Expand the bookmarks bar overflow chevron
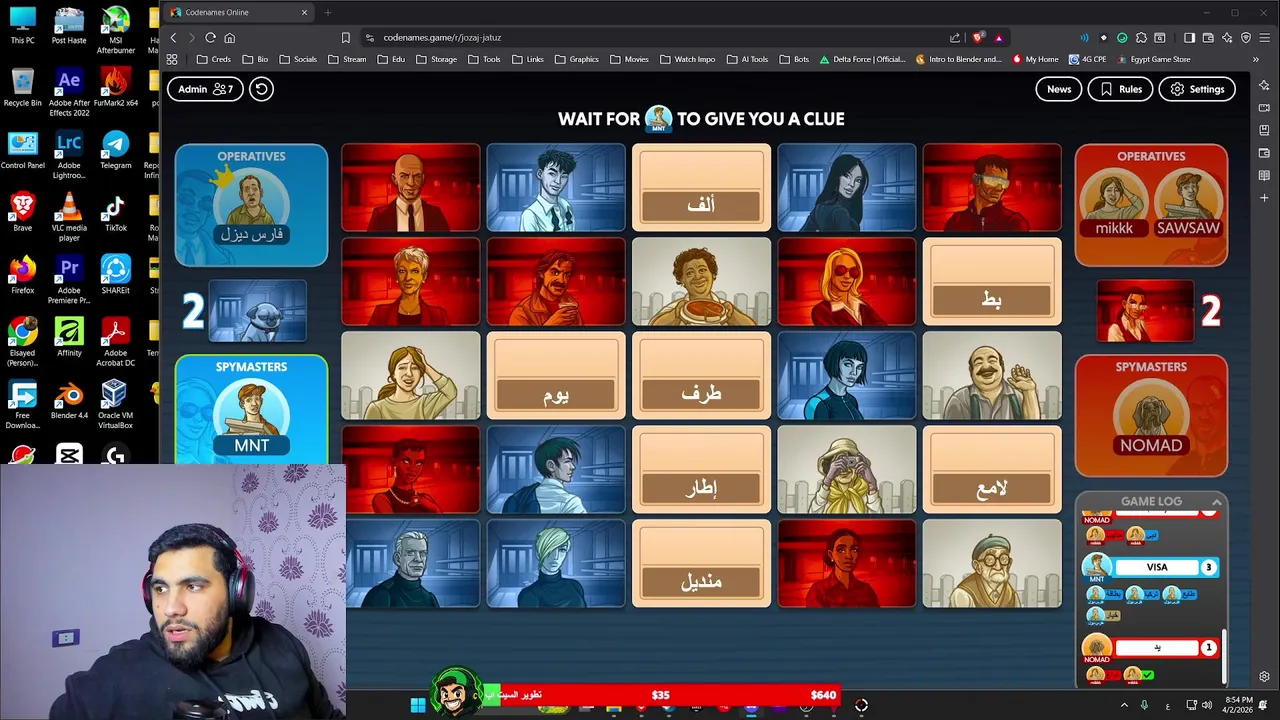Viewport: 1280px width, 720px height. [1256, 59]
